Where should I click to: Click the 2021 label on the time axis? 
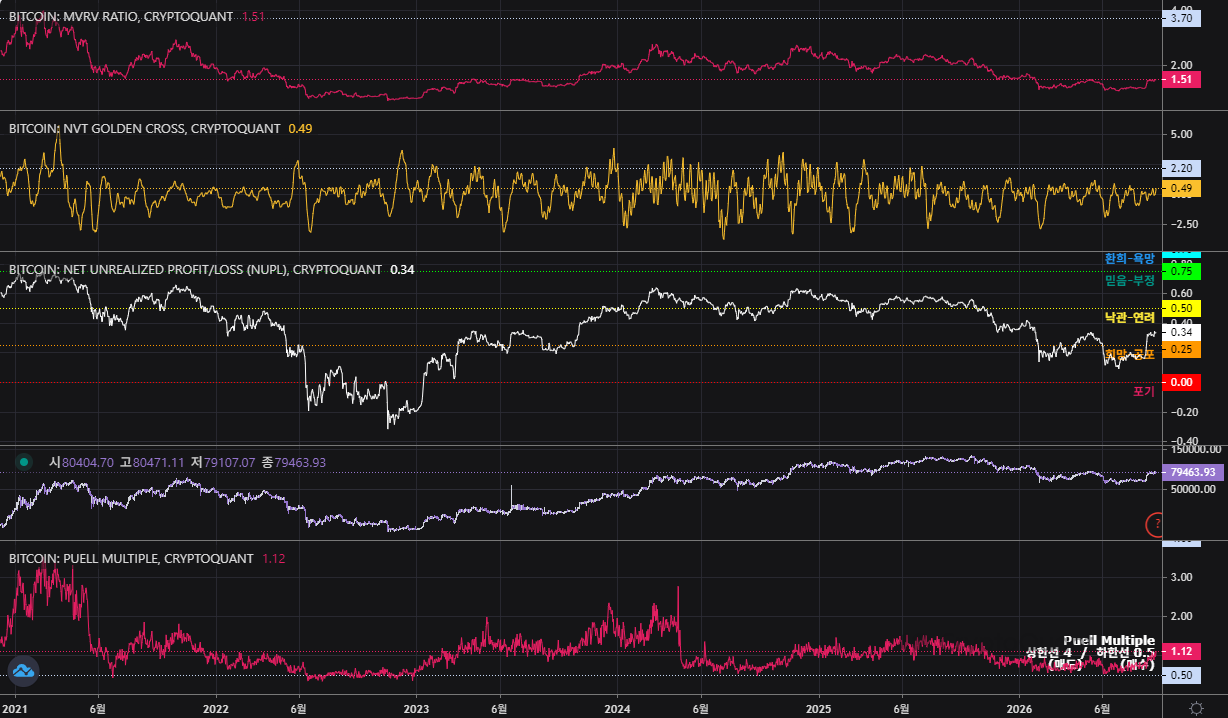[15, 708]
